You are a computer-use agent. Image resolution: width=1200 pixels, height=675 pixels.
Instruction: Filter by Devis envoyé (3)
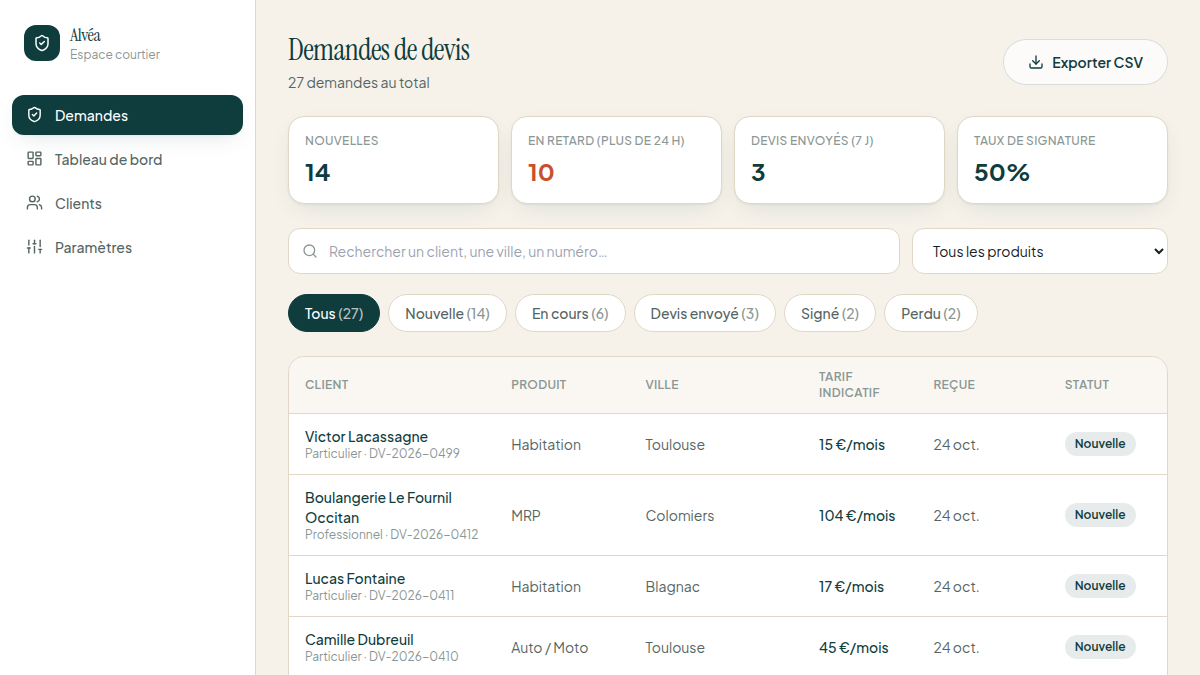[705, 313]
